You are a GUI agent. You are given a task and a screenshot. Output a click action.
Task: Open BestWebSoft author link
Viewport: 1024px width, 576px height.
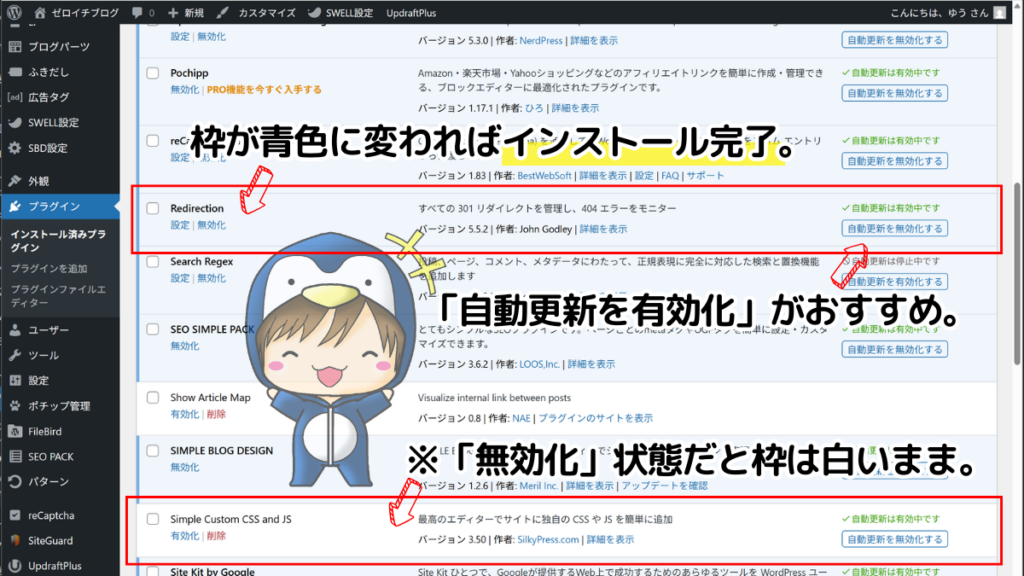pyautogui.click(x=544, y=176)
